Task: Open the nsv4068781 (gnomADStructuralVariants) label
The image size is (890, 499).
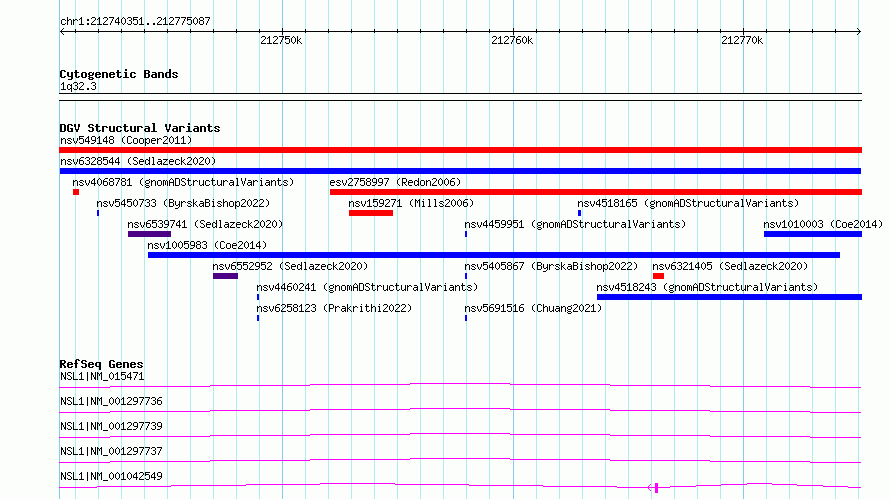Action: click(x=183, y=182)
